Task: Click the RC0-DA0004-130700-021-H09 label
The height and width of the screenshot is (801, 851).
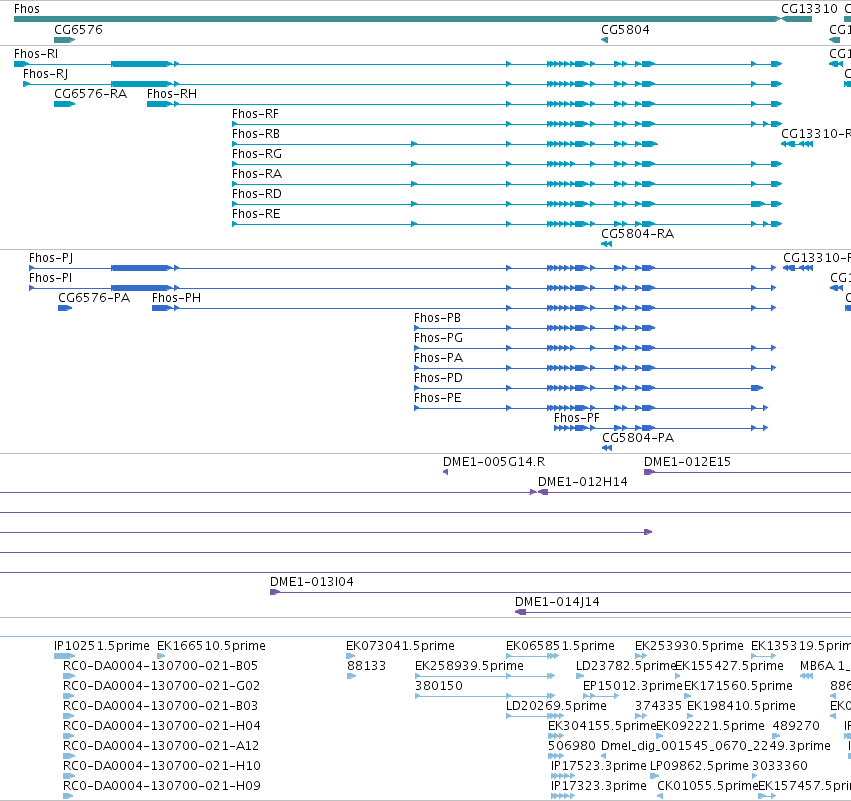Action: (162, 786)
